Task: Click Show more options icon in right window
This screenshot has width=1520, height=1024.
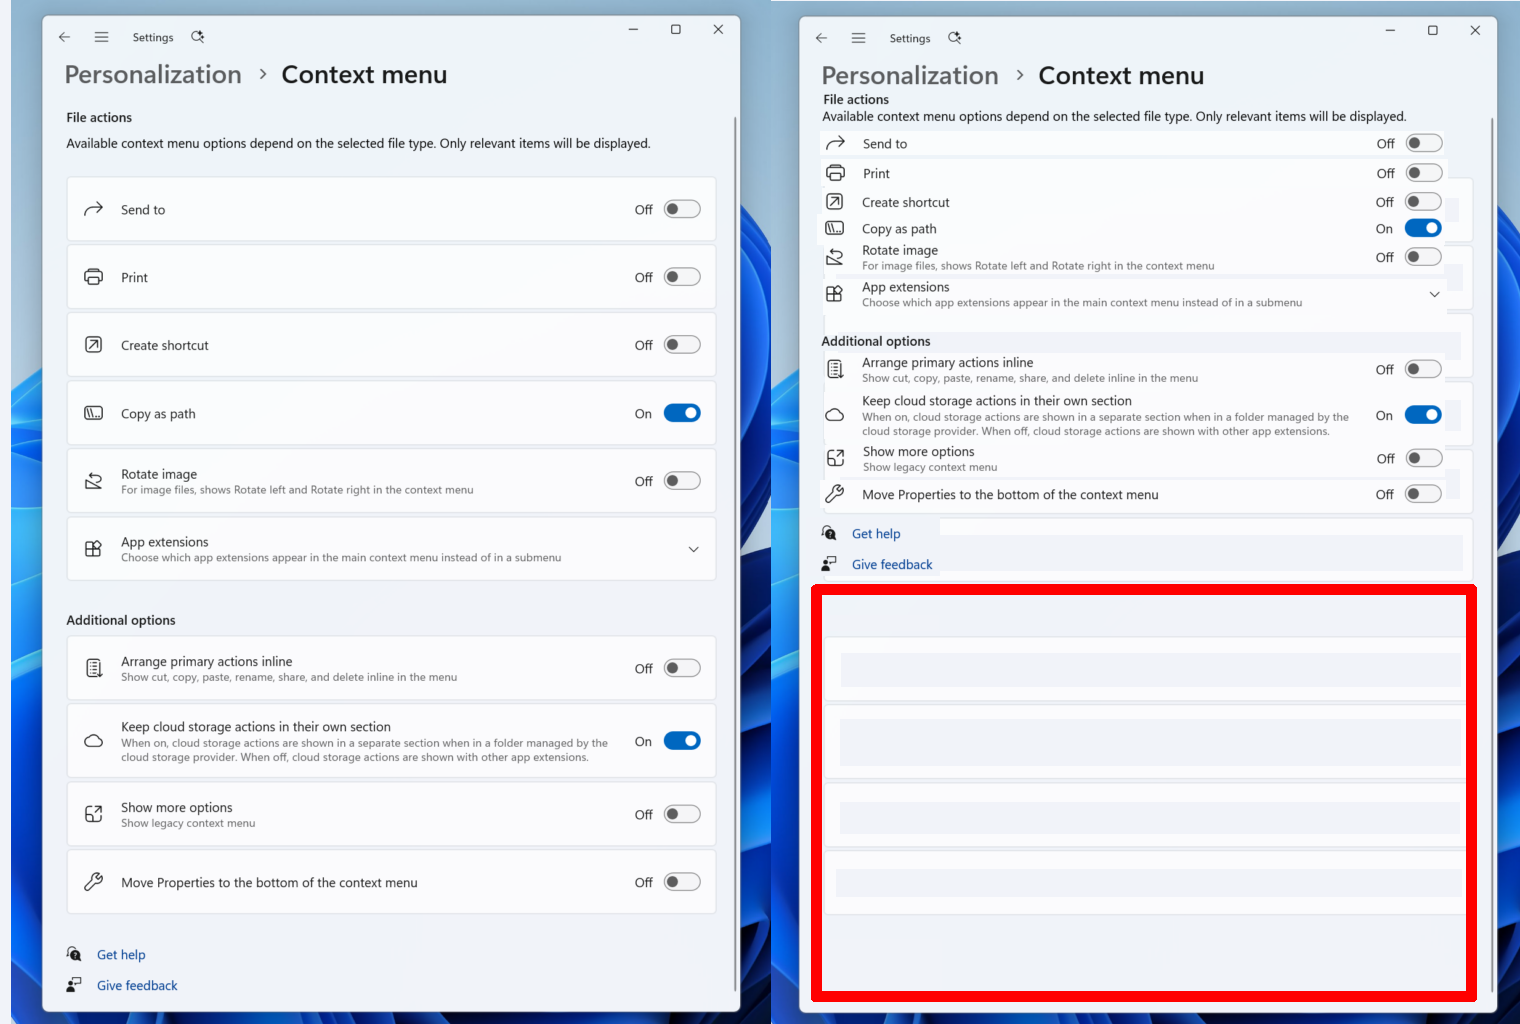Action: (836, 458)
